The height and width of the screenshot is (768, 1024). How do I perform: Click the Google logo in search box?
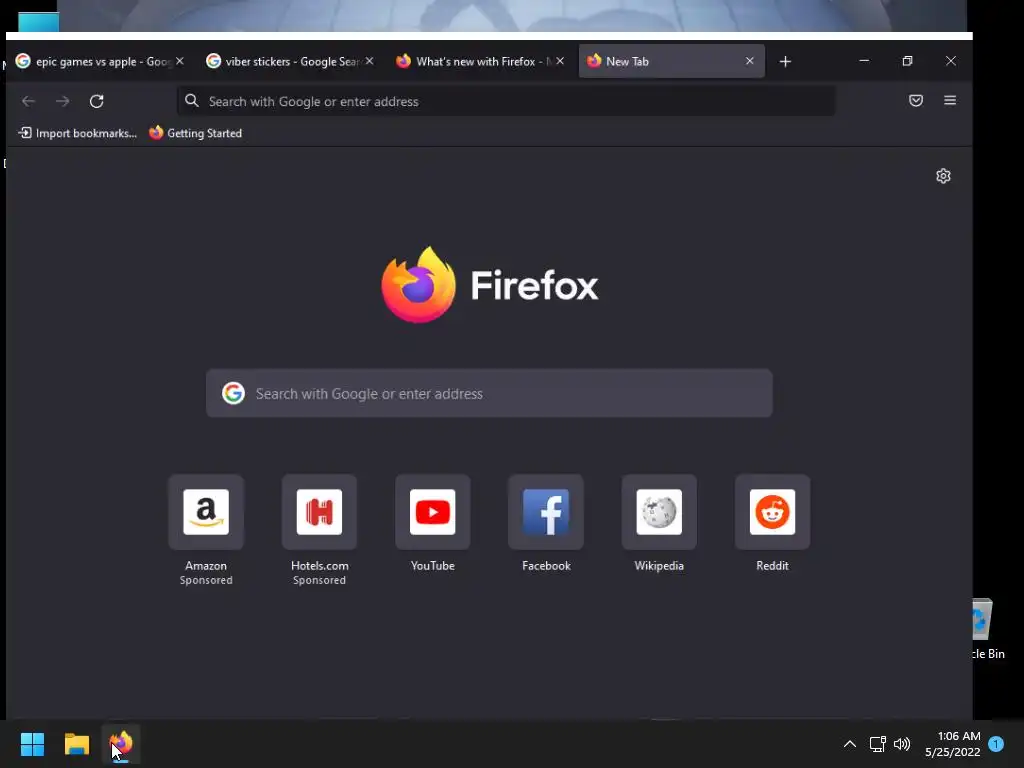233,393
